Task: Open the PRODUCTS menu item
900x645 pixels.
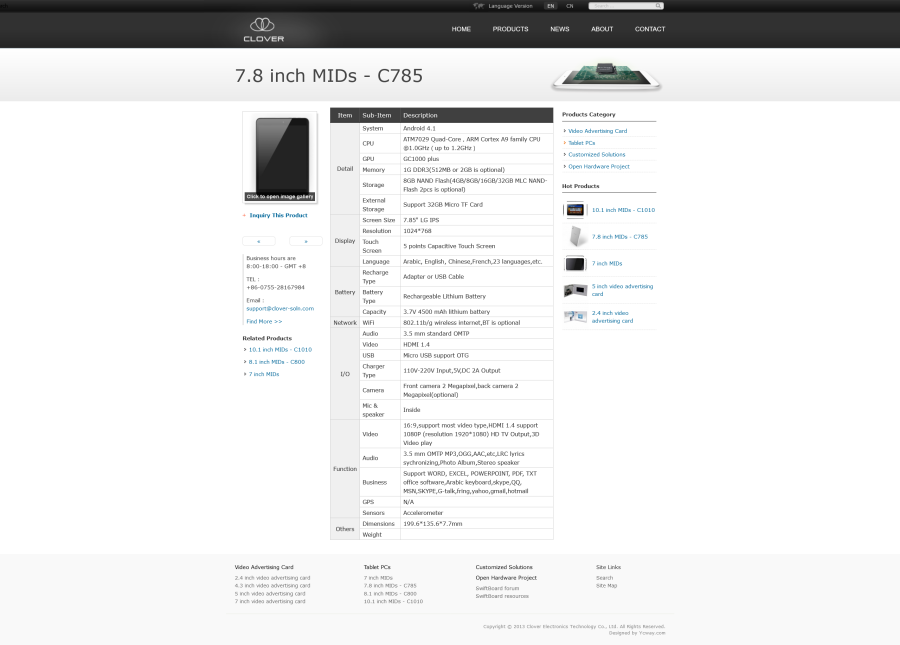Action: point(510,29)
